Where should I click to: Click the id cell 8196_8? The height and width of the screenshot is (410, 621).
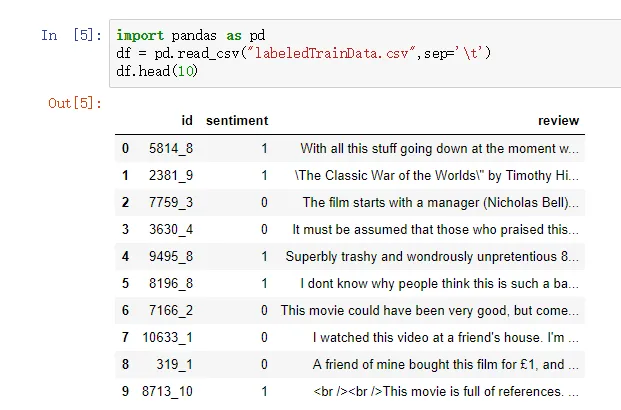pyautogui.click(x=171, y=283)
